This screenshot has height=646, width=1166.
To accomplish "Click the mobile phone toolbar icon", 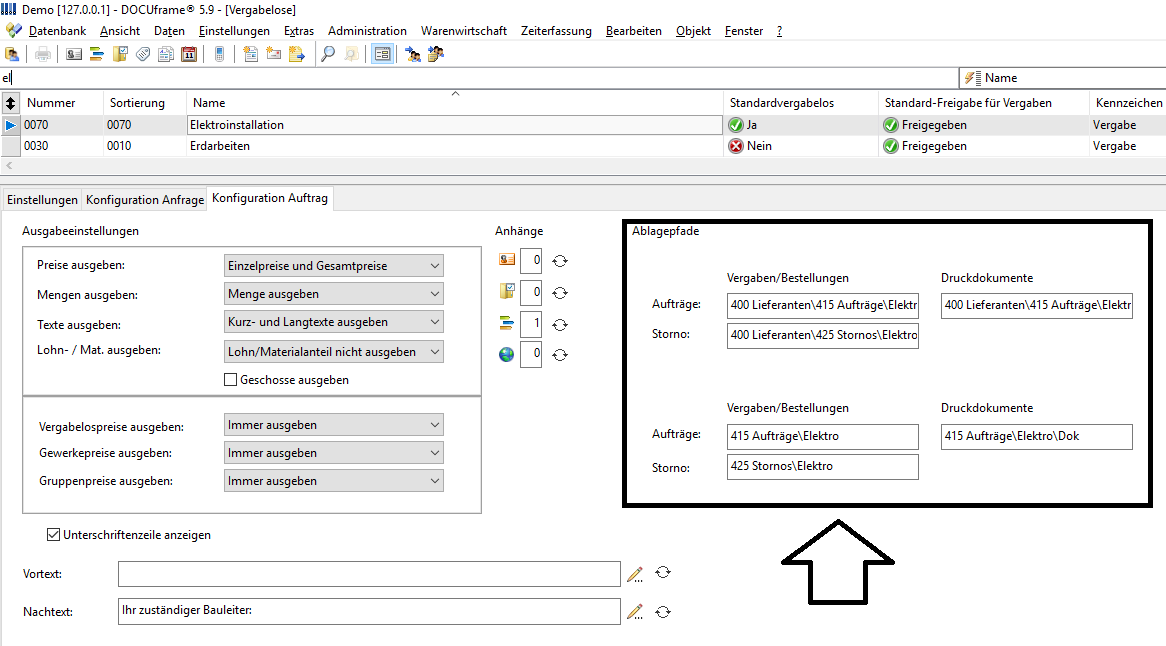I will tap(219, 54).
